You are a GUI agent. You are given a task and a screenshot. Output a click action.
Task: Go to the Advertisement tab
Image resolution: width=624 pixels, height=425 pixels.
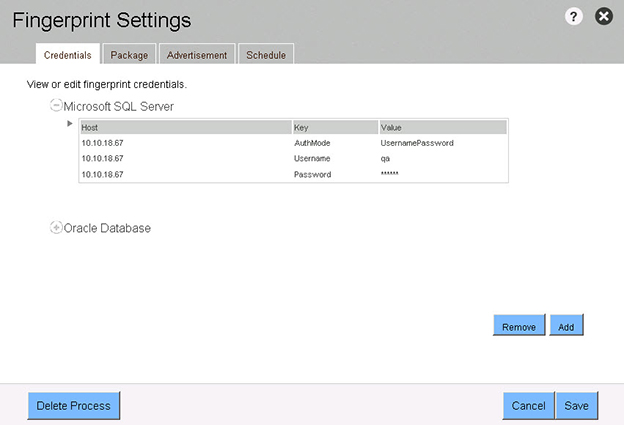197,55
